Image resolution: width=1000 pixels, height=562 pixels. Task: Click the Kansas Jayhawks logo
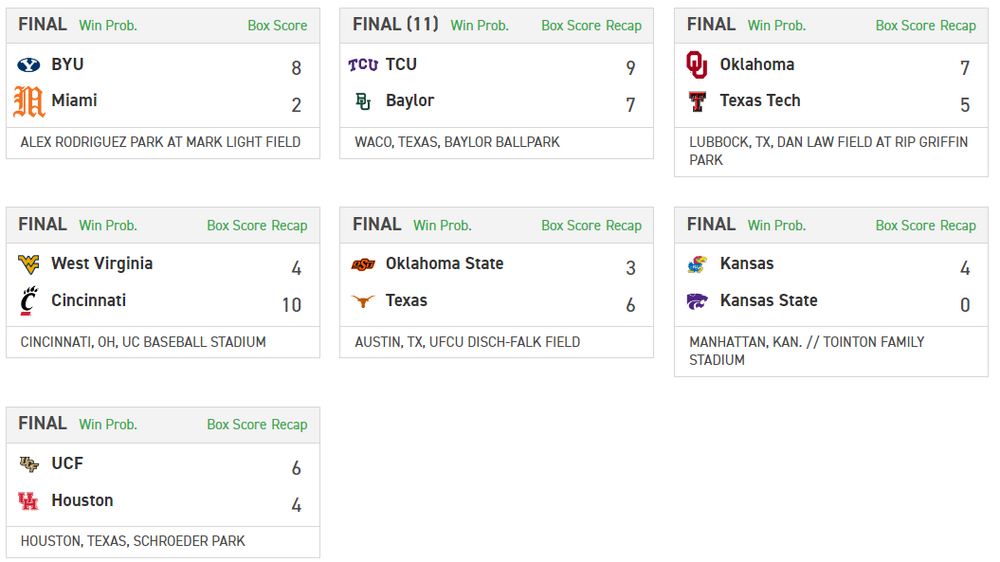click(x=697, y=264)
